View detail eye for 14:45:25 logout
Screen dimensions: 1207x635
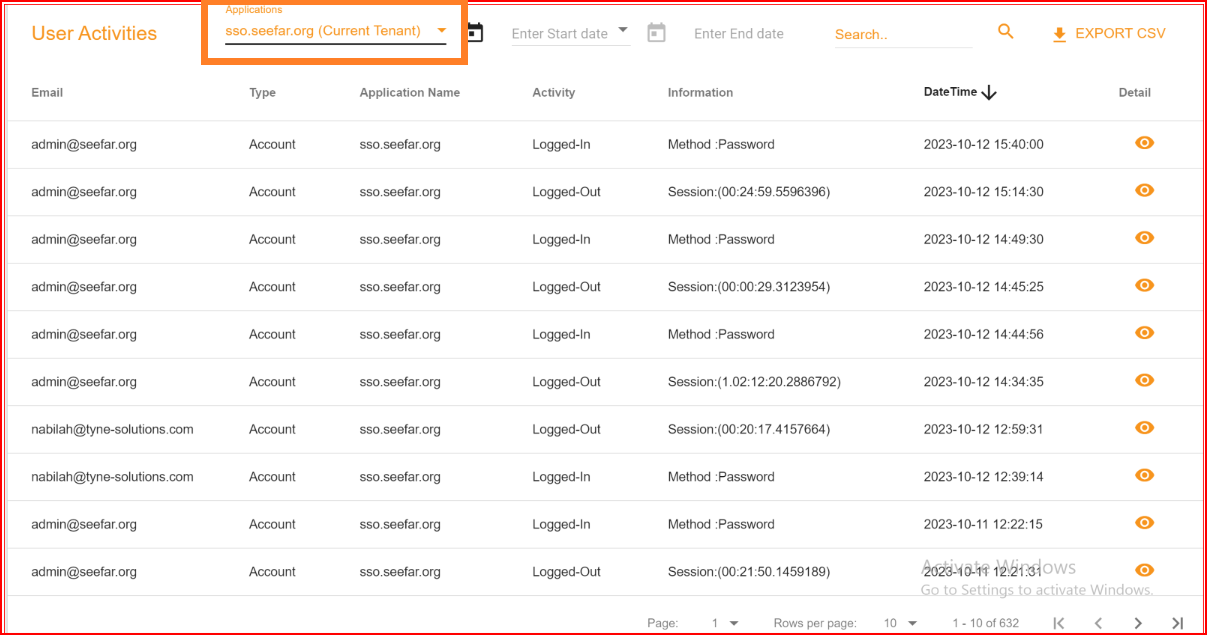(x=1145, y=285)
